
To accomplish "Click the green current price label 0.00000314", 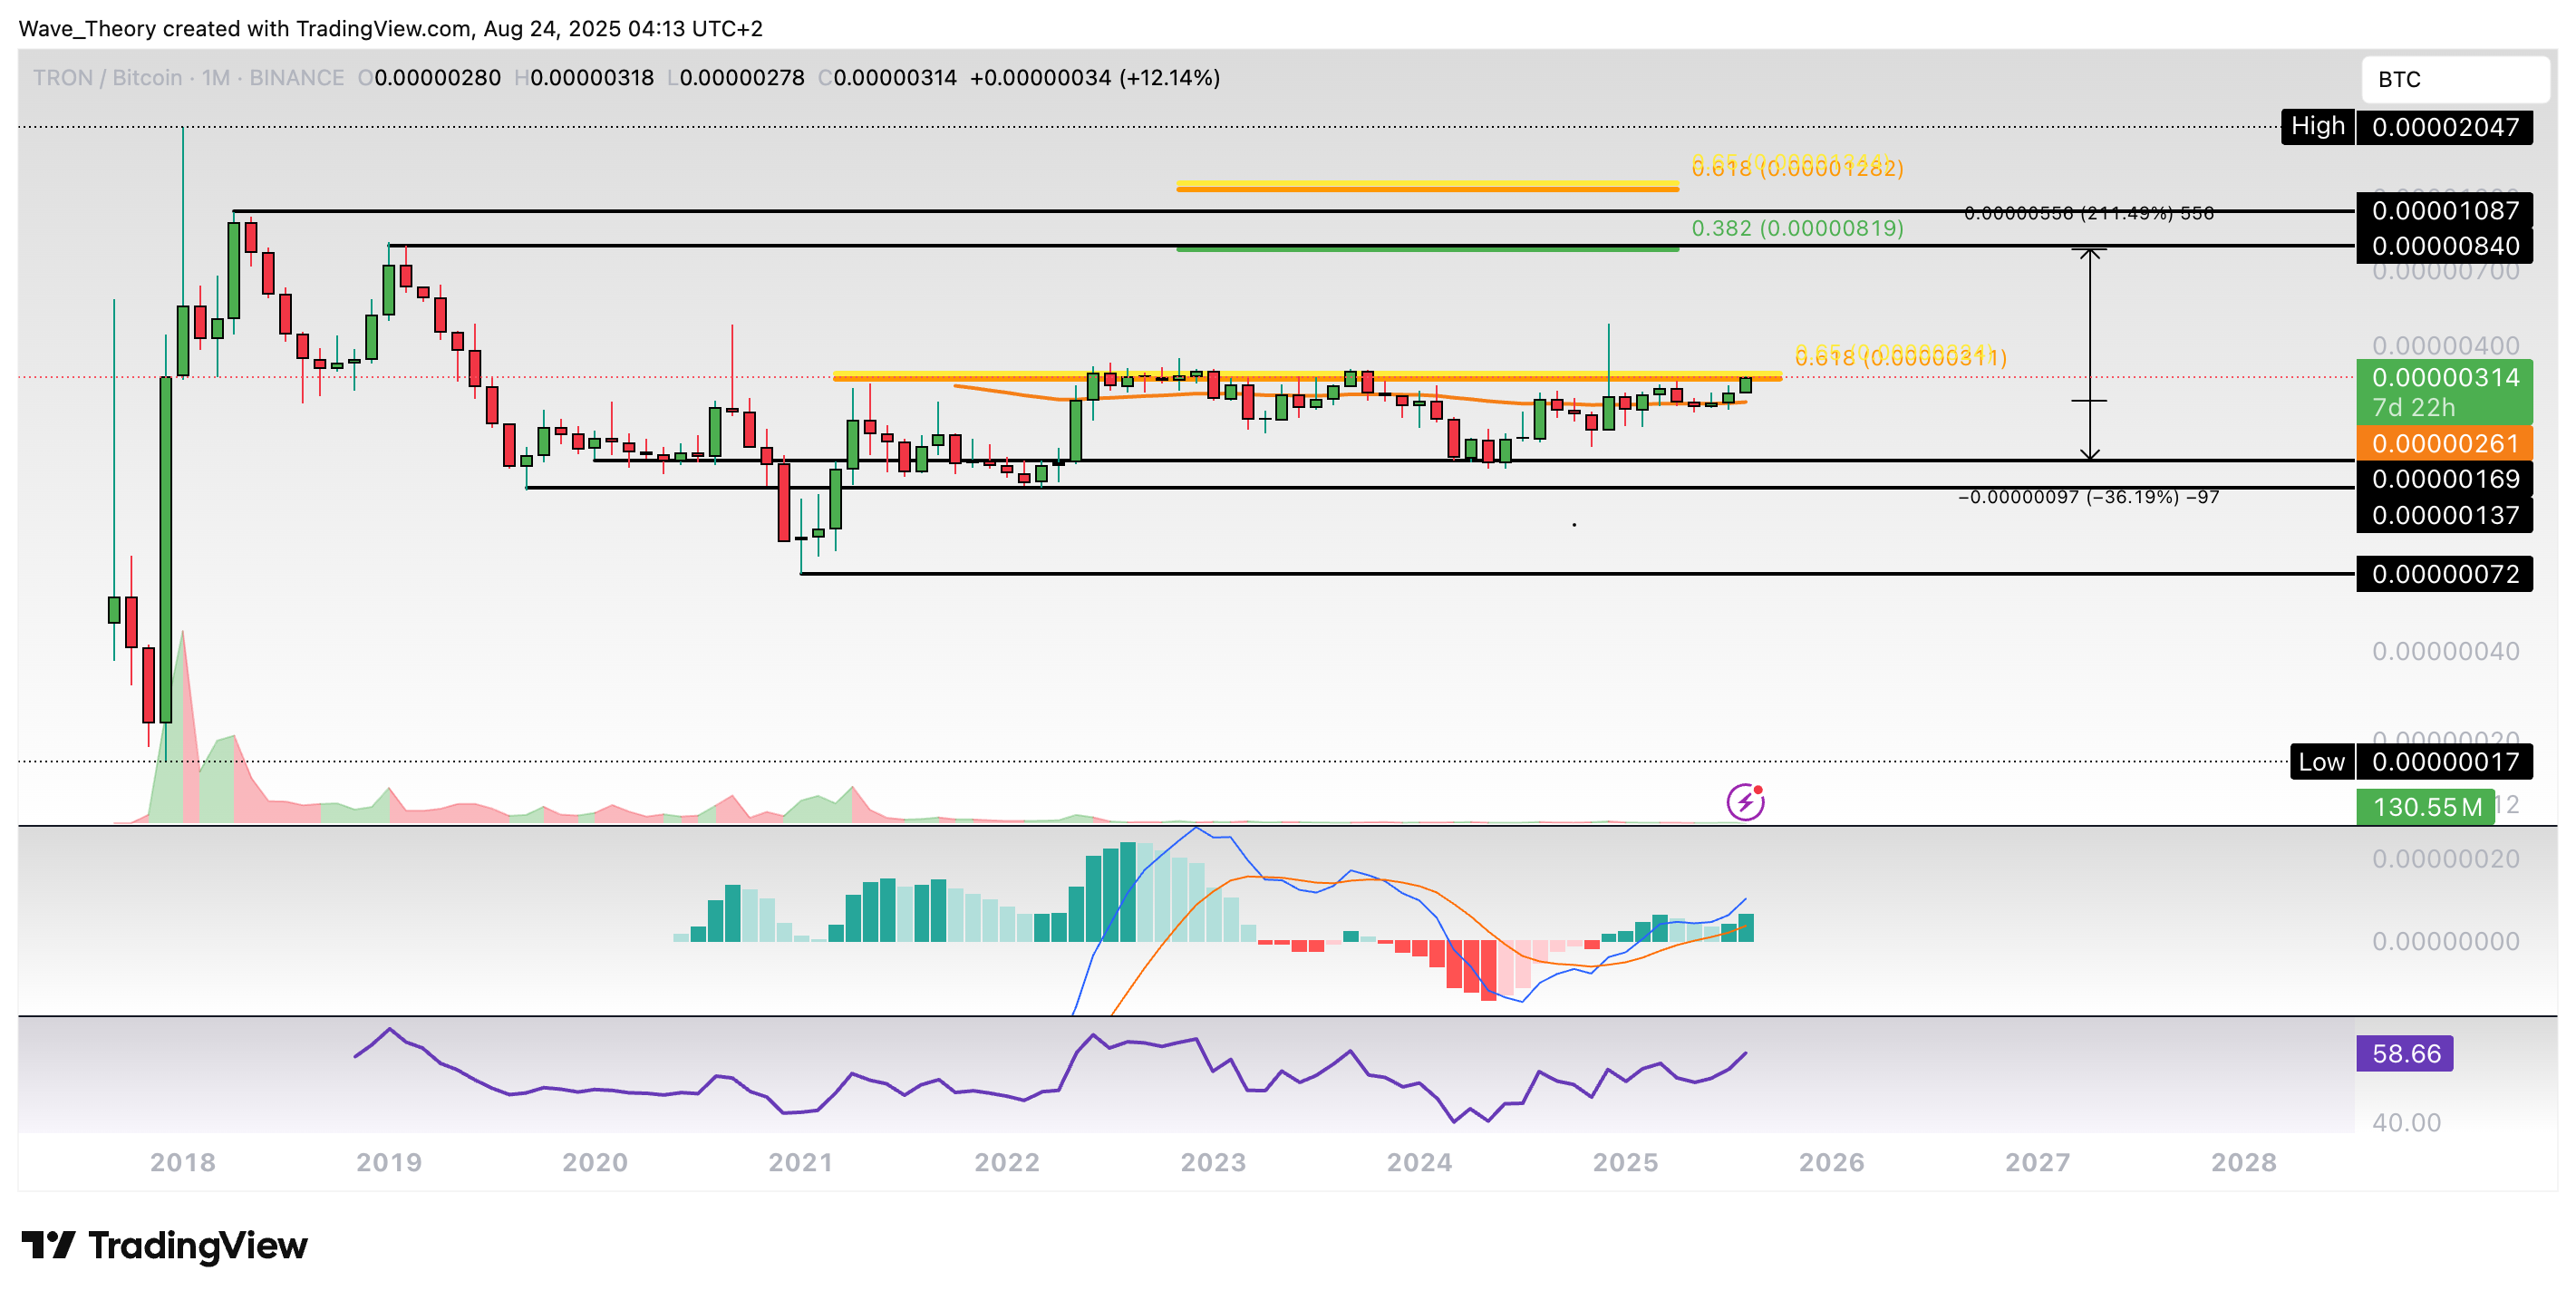I will [x=2444, y=378].
